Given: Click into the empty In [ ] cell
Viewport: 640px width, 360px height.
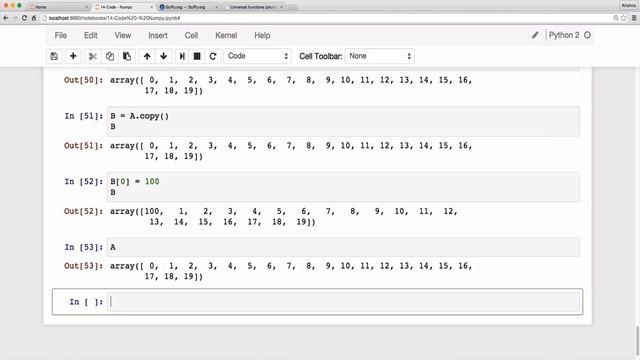Looking at the screenshot, I should pyautogui.click(x=343, y=302).
